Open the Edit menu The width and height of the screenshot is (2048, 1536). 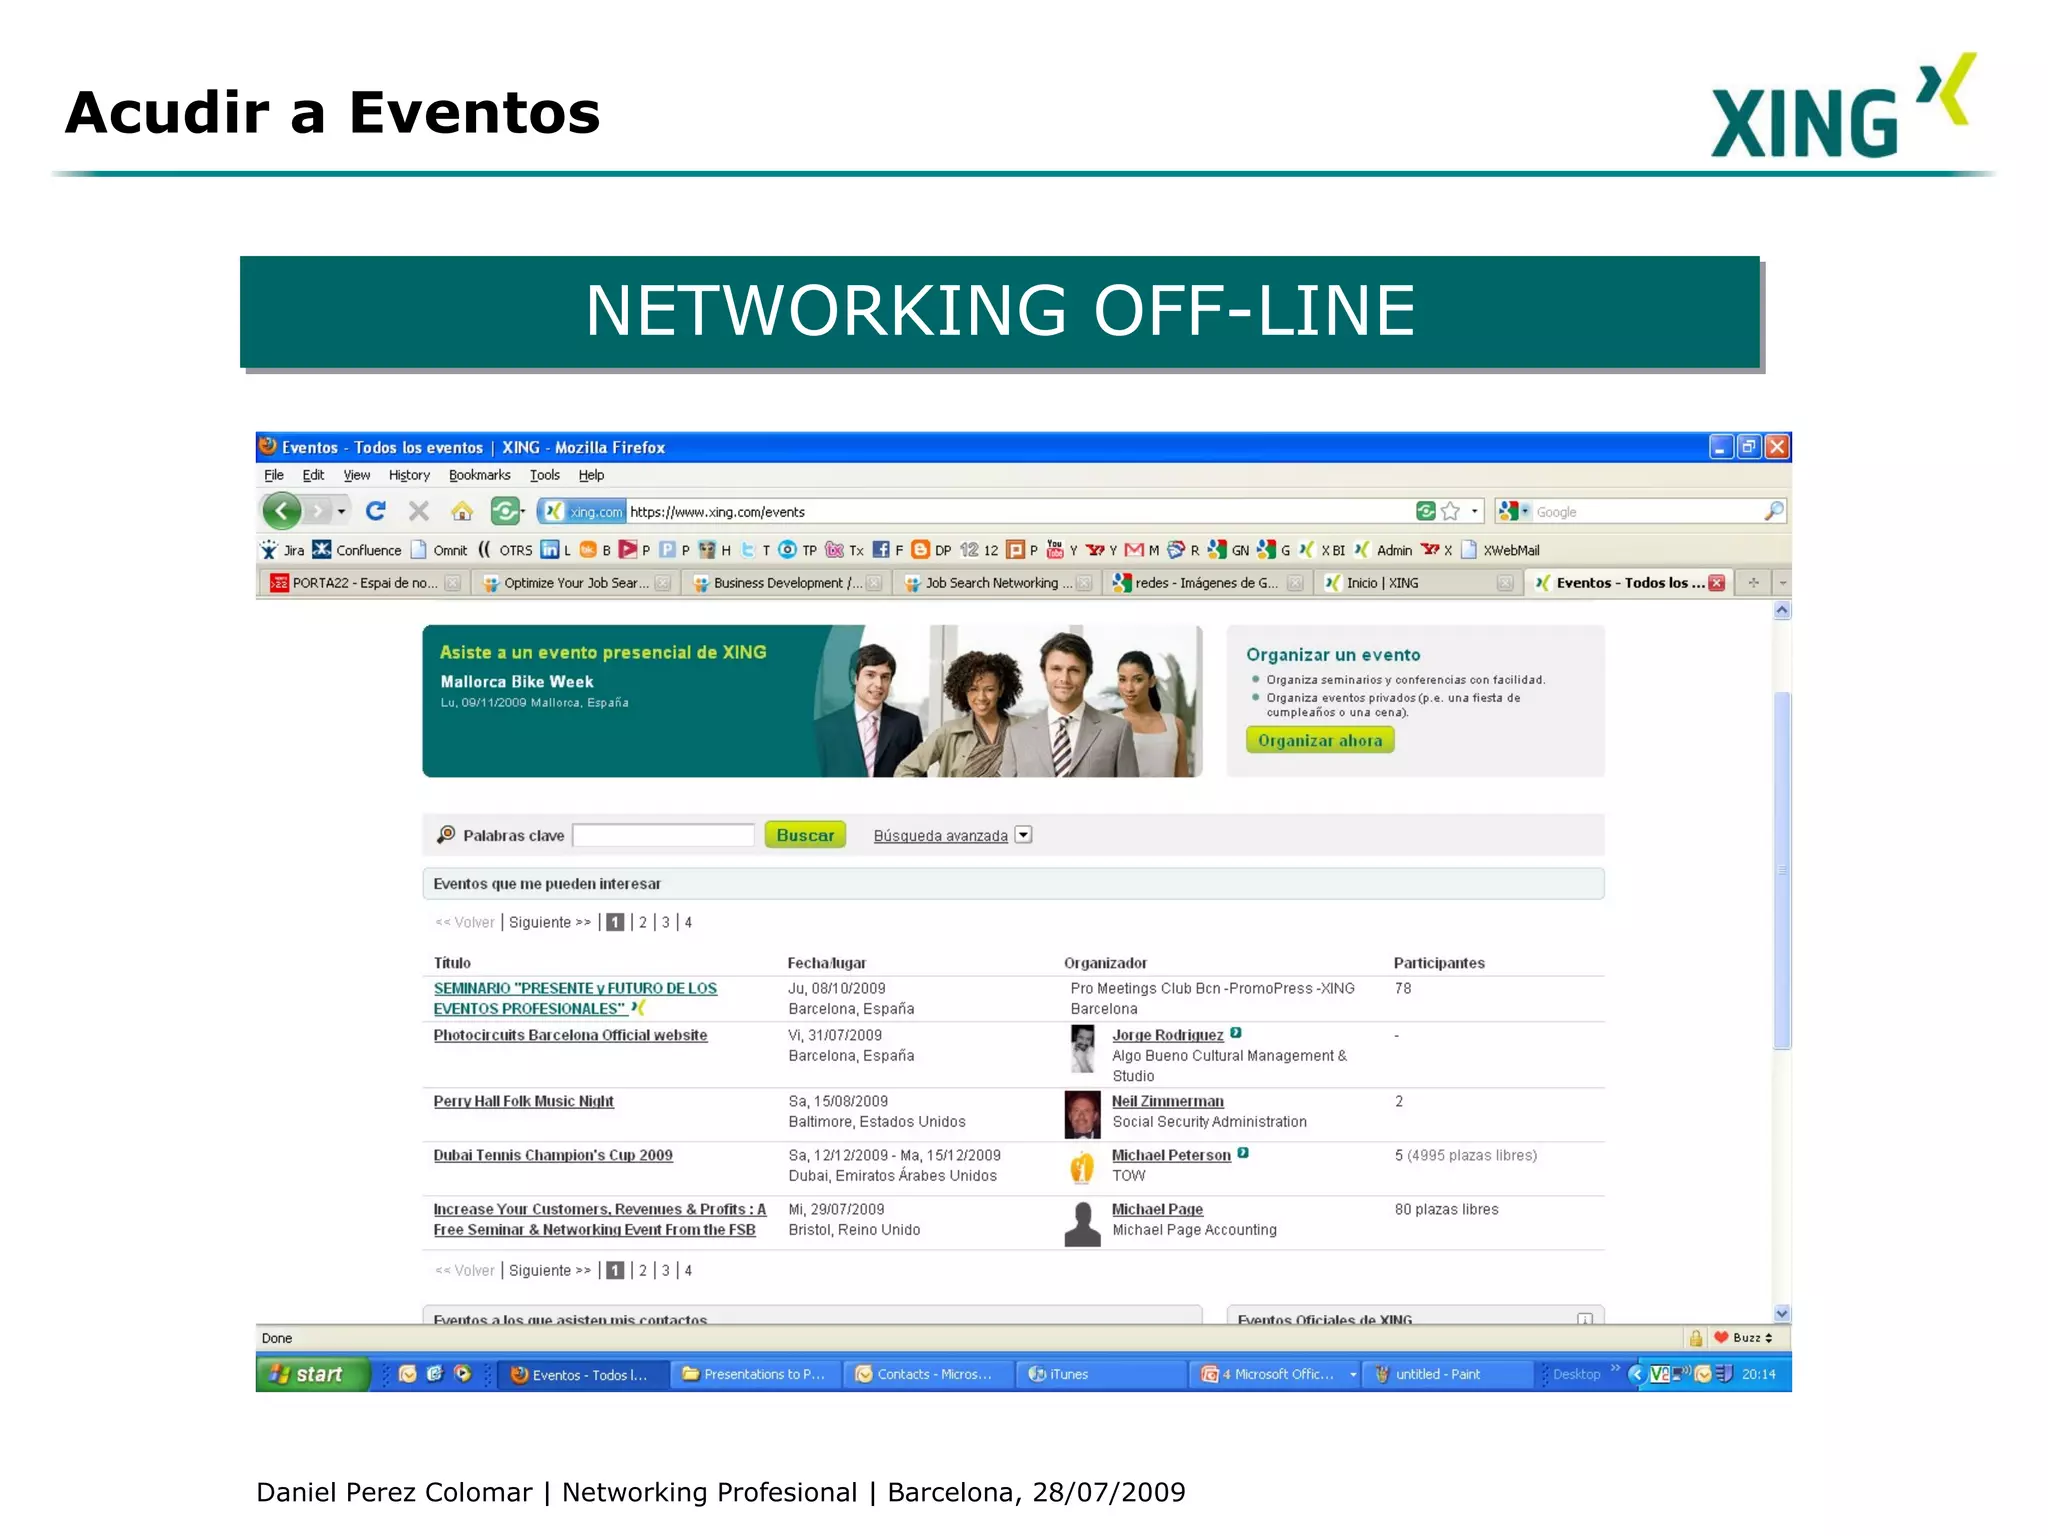[x=313, y=475]
